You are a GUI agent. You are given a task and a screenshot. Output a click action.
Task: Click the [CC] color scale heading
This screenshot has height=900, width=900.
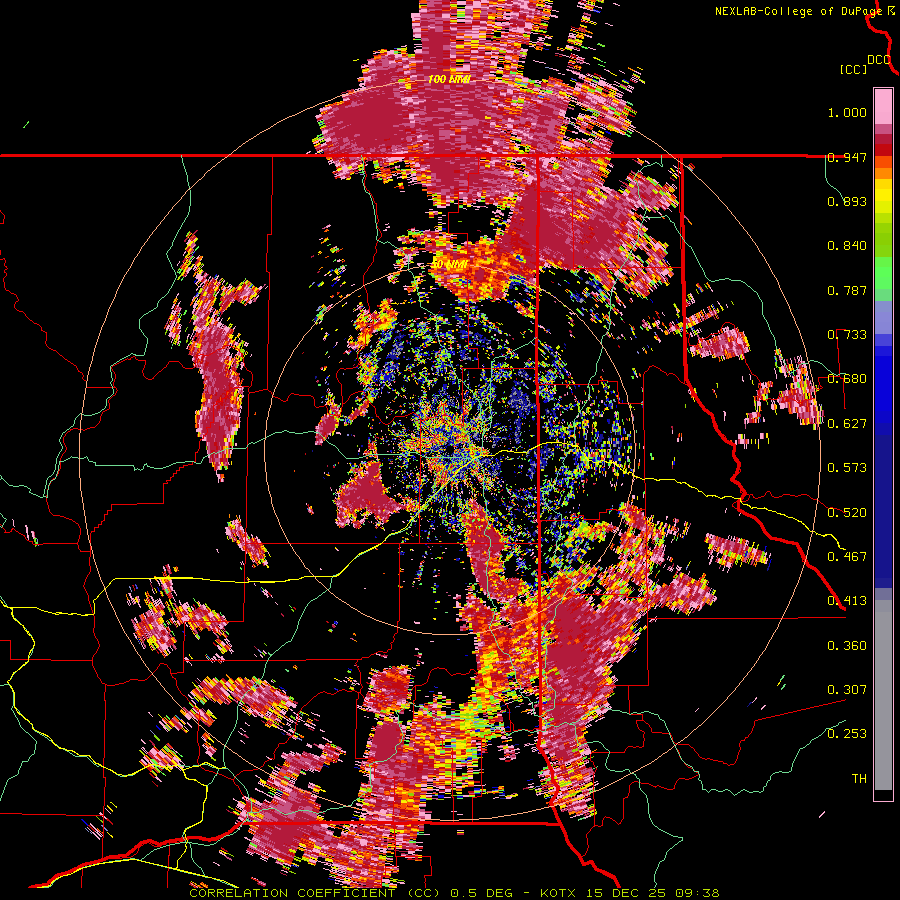point(853,69)
